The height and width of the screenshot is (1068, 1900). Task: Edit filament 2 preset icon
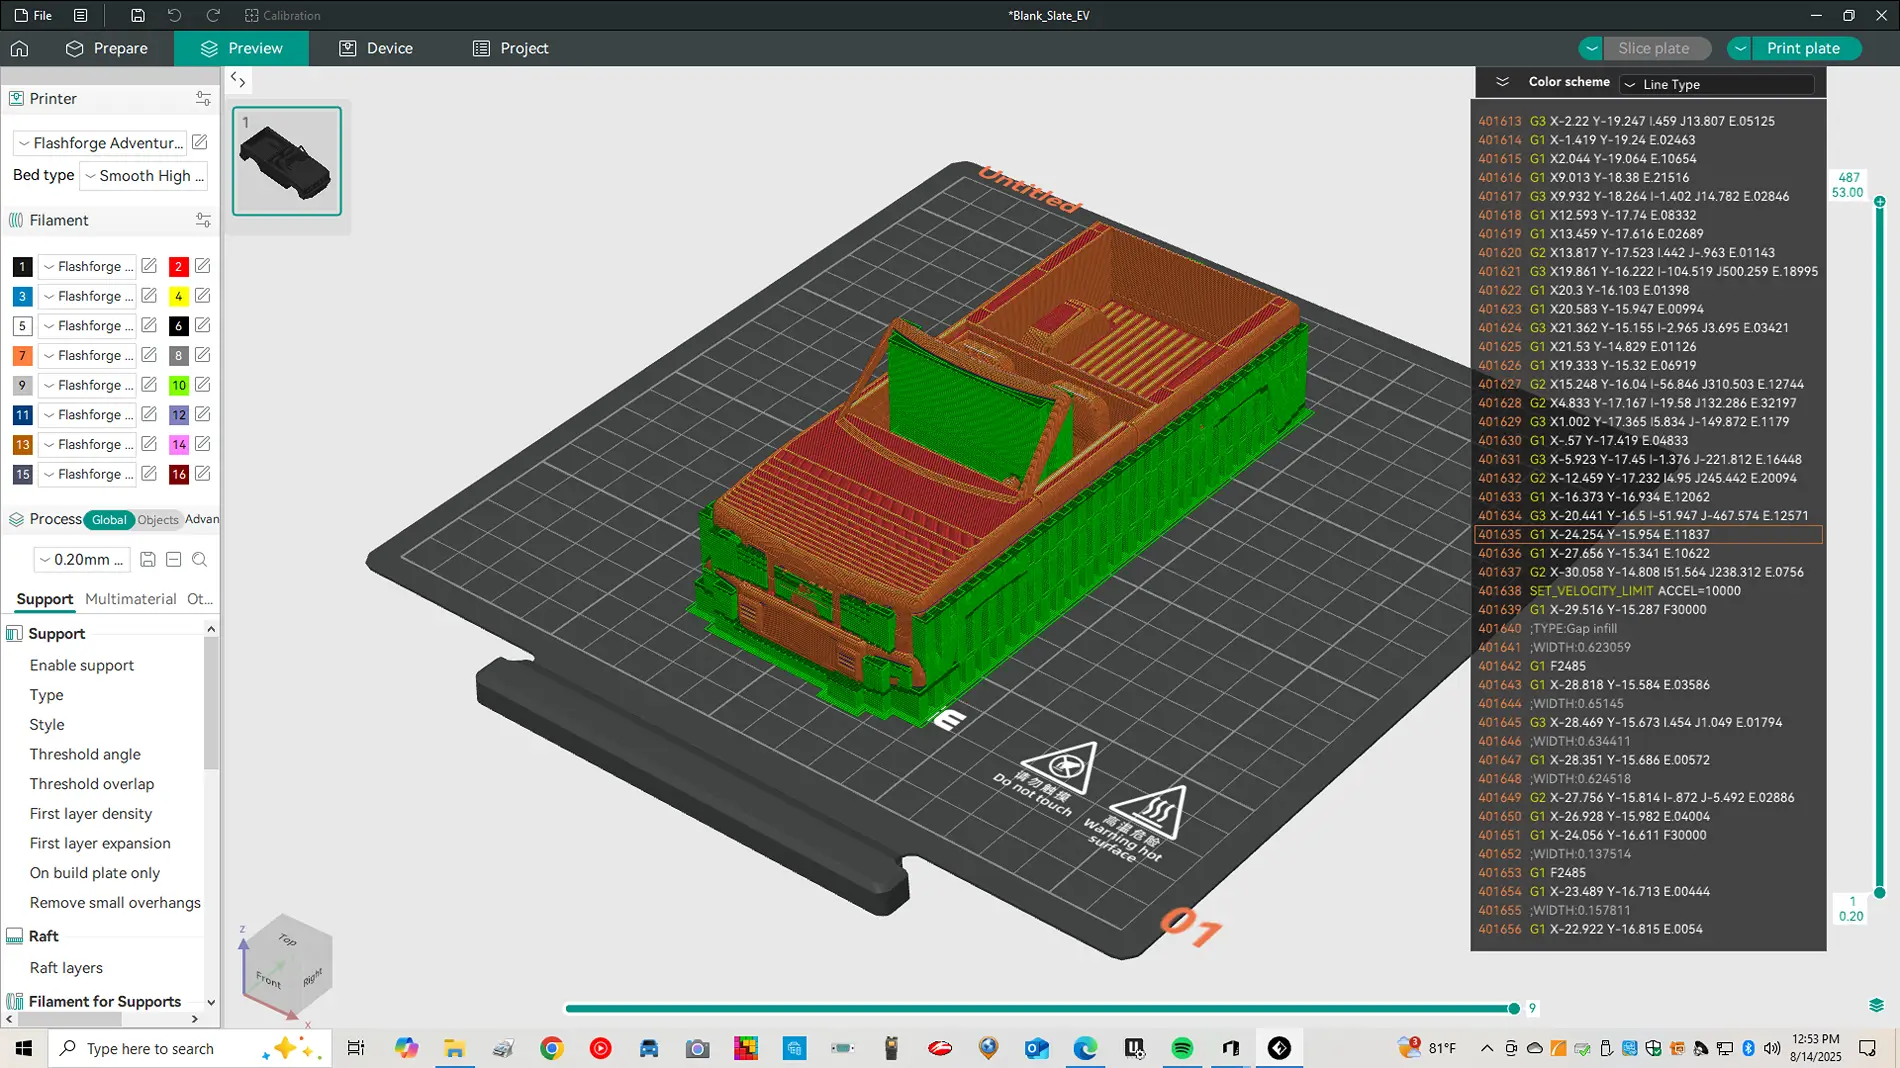click(203, 266)
